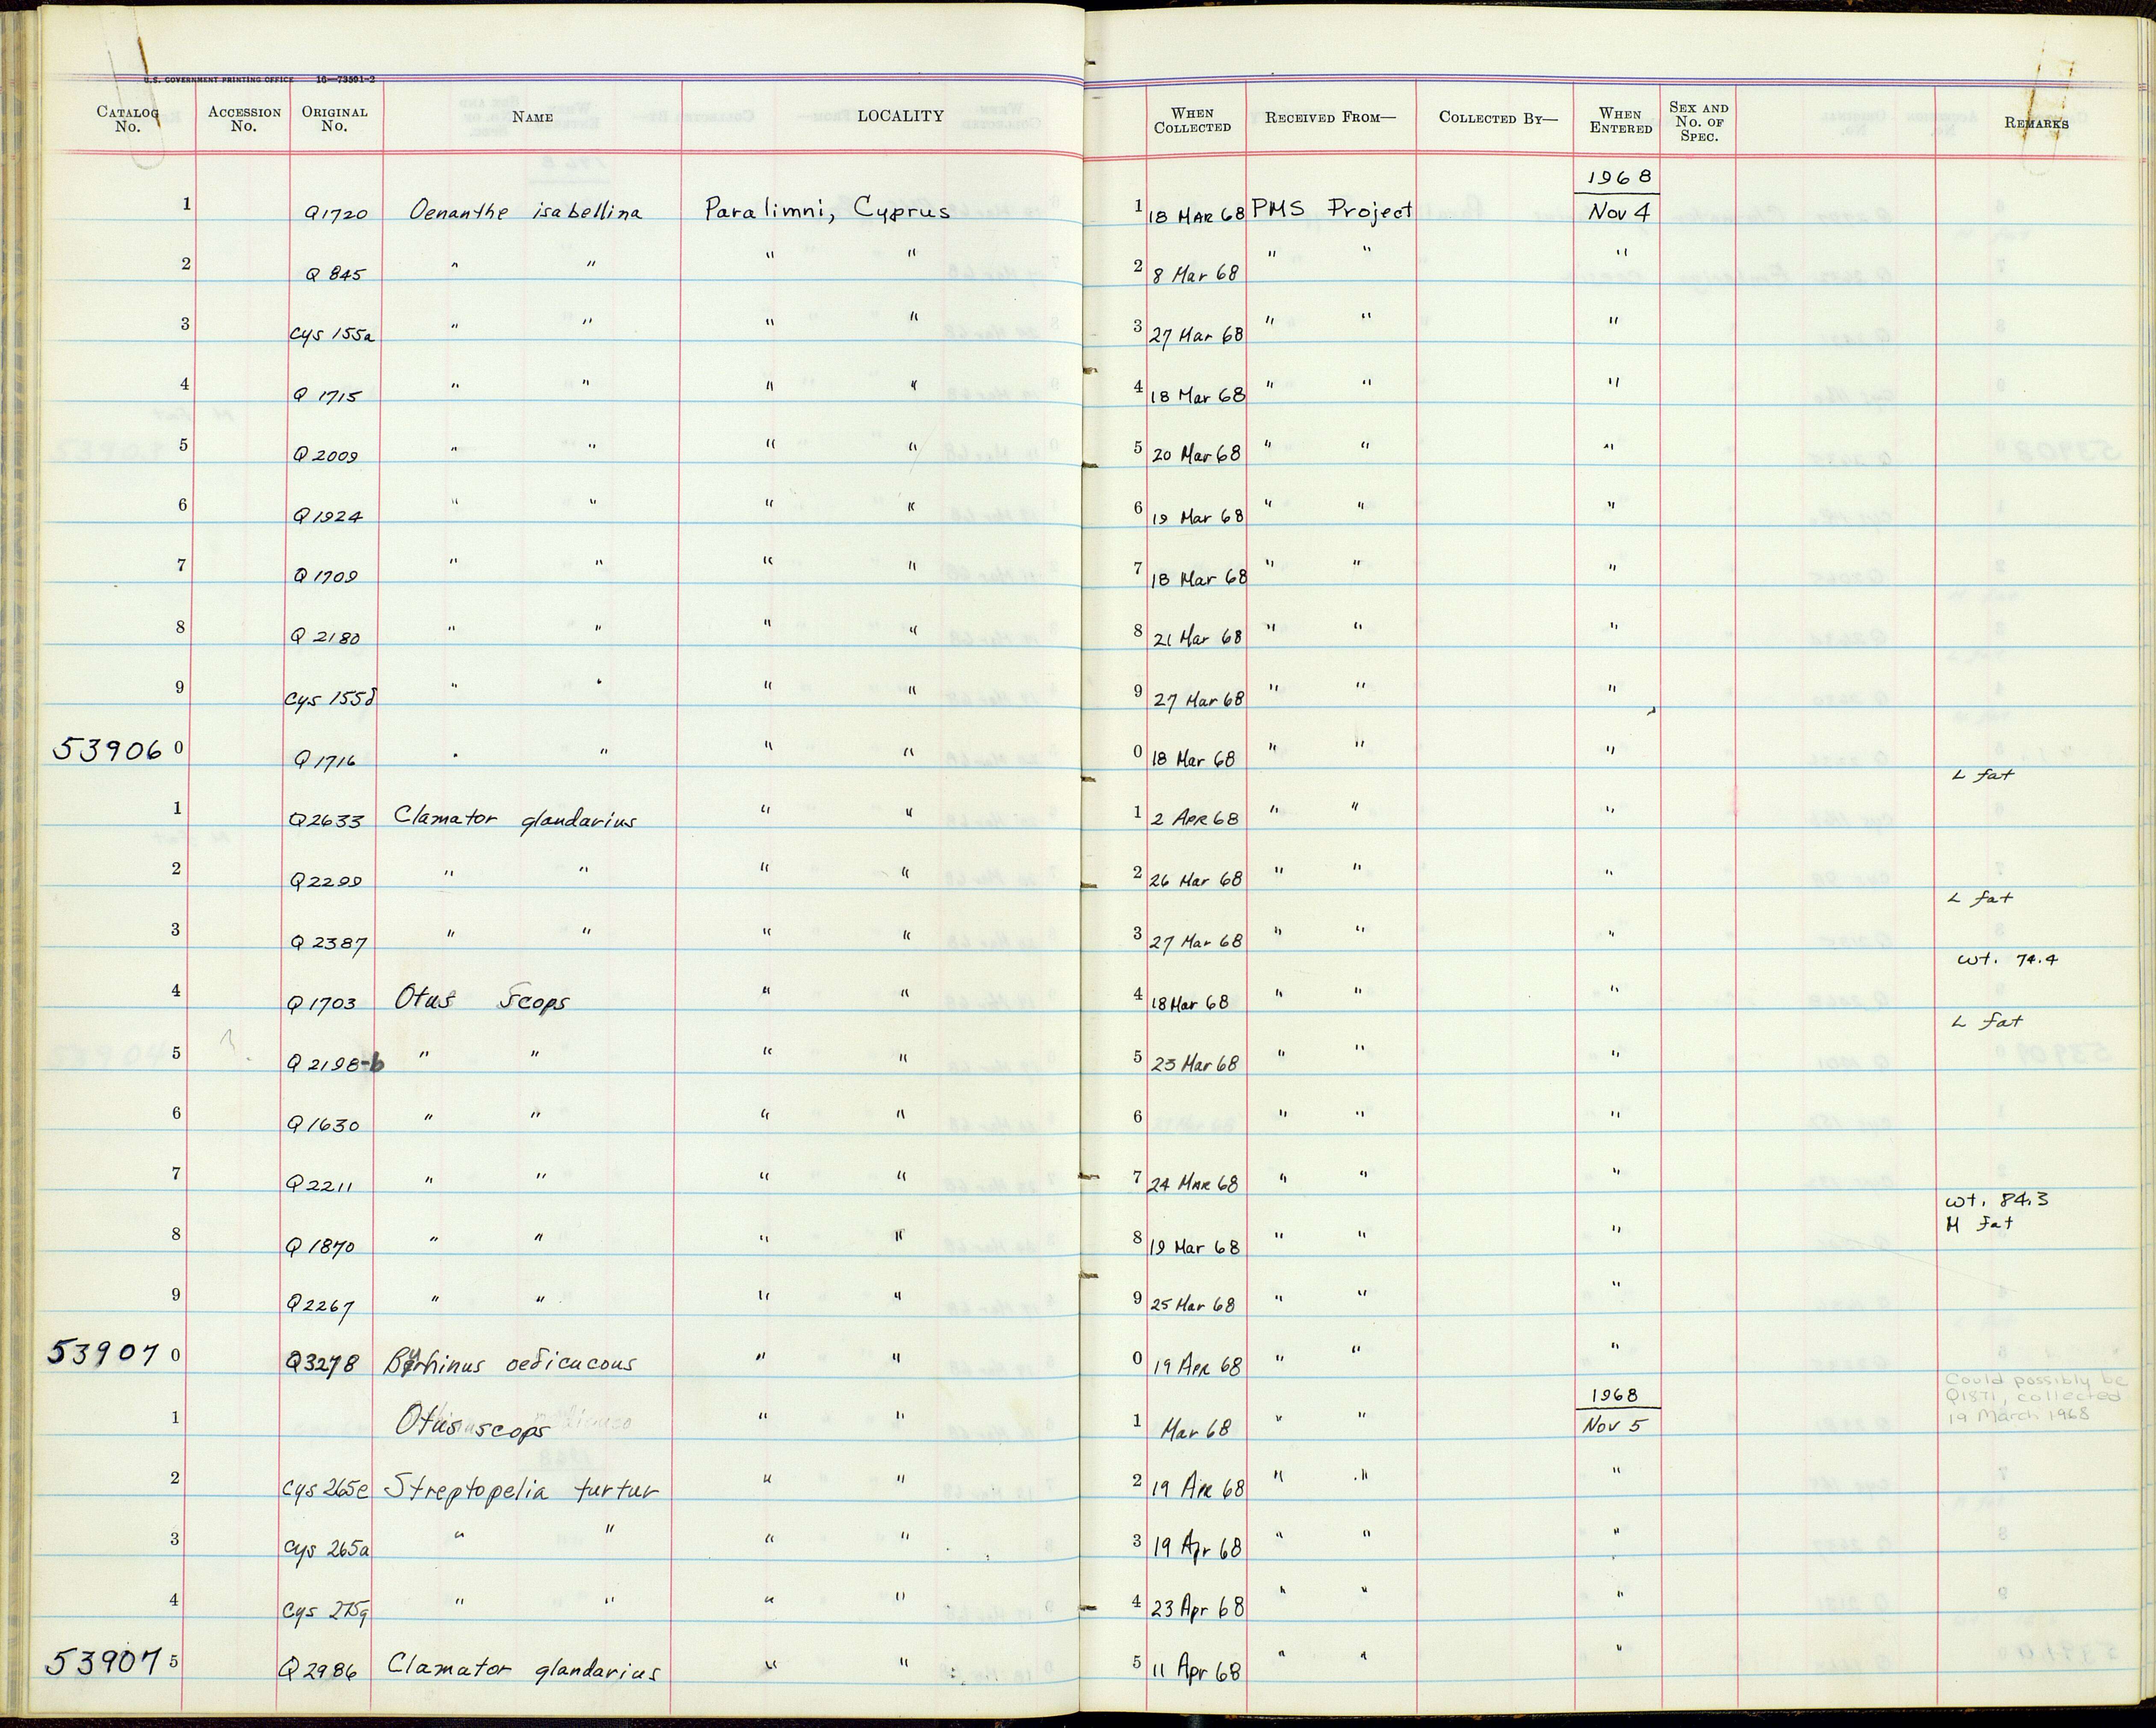Click the 'Received From—' column header
Screen dimensions: 2156x1728
pos(1329,118)
